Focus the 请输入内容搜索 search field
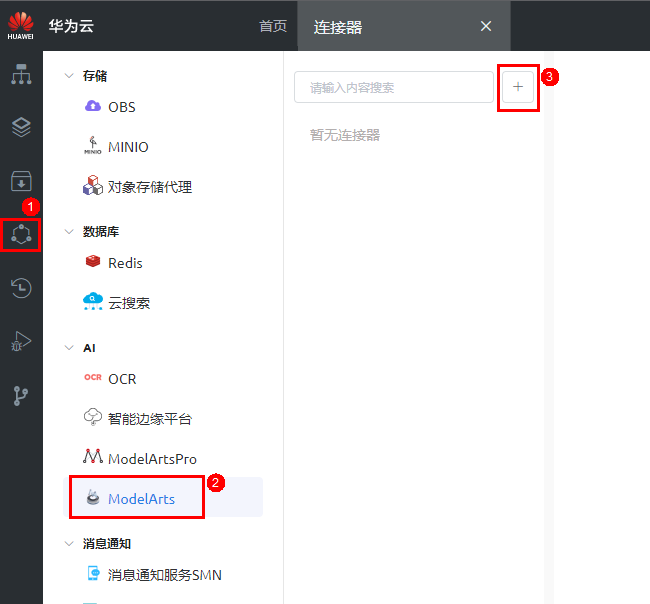 394,87
